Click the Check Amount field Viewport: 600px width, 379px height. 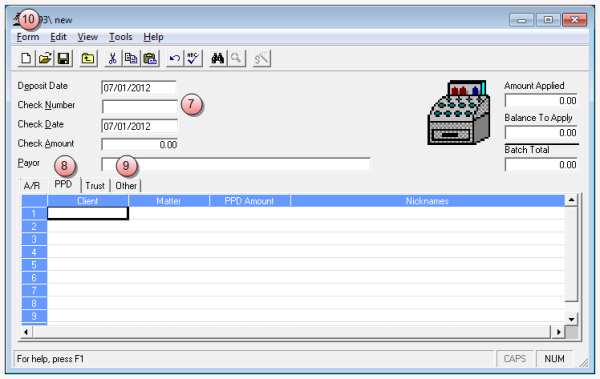(140, 145)
